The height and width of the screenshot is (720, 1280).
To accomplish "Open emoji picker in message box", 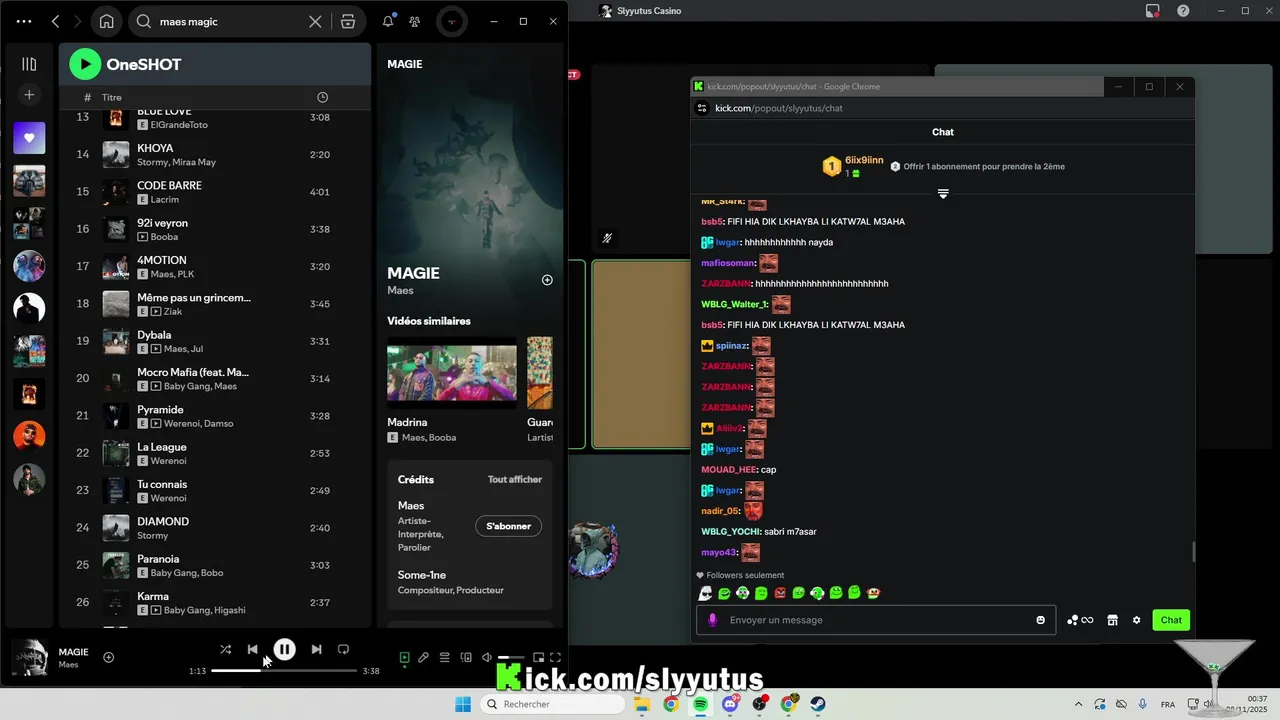I will pos(1040,620).
